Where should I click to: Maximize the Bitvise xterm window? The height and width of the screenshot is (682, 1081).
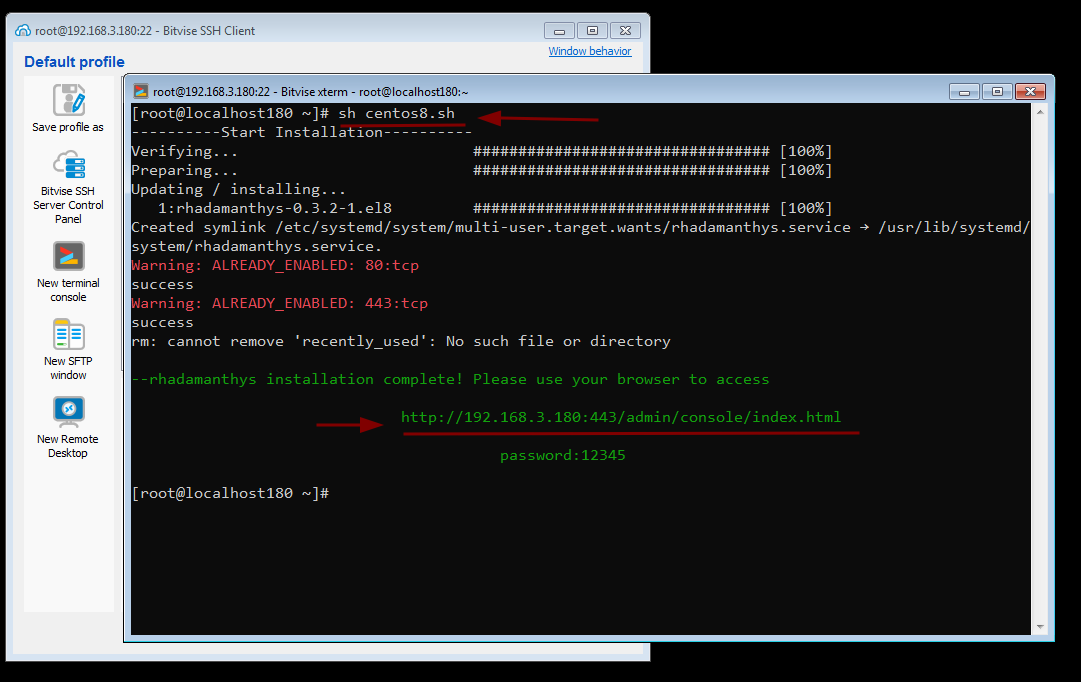click(997, 92)
